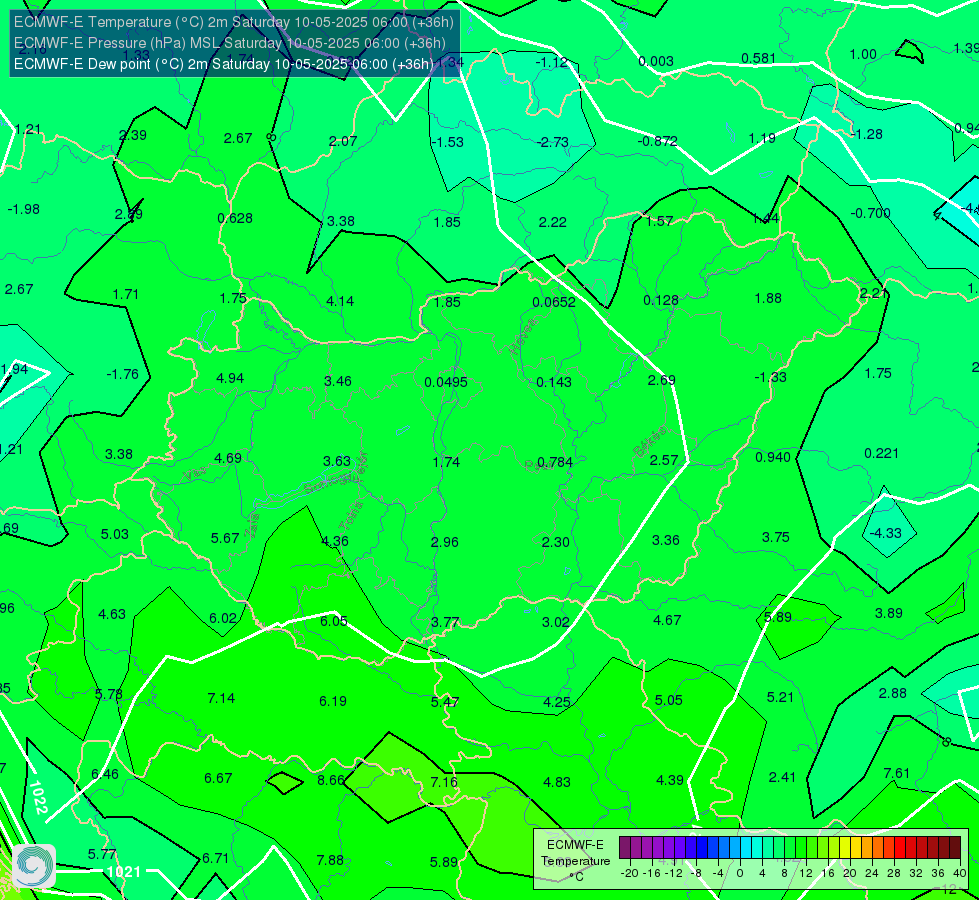
Task: Click the -0.700 dew point value
Action: [x=870, y=214]
